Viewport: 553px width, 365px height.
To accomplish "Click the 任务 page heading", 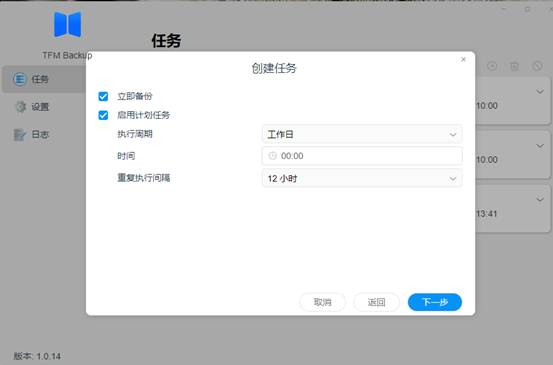I will click(x=166, y=41).
